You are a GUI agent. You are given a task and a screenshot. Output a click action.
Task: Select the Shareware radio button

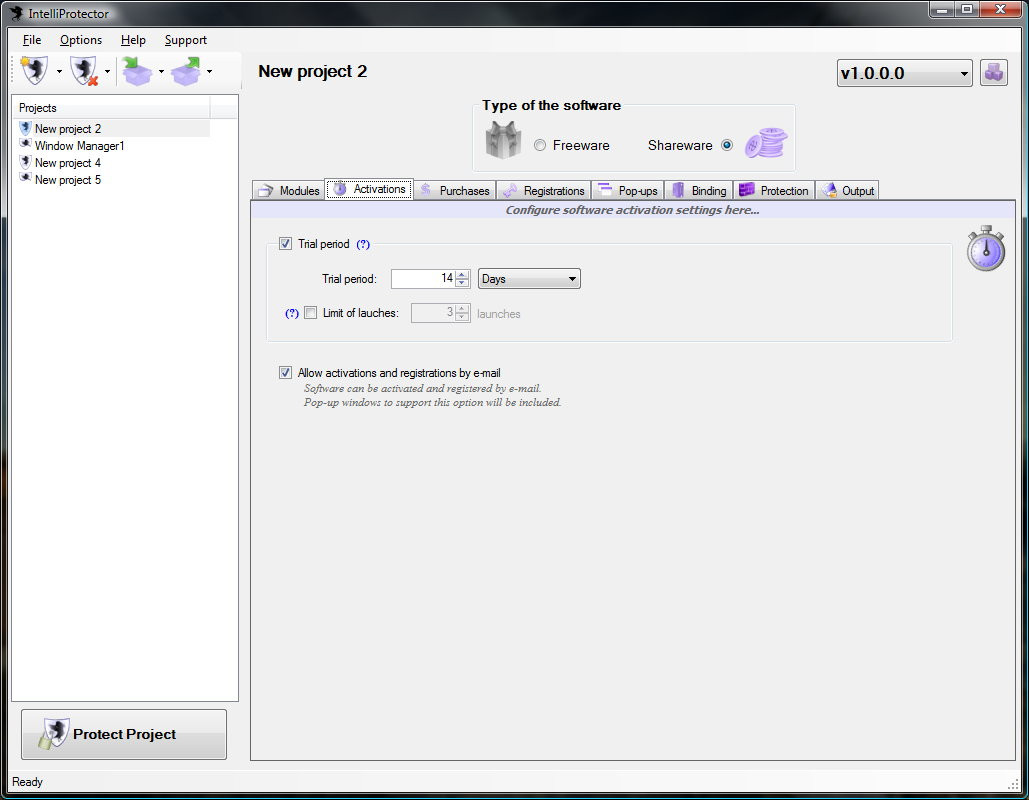726,146
